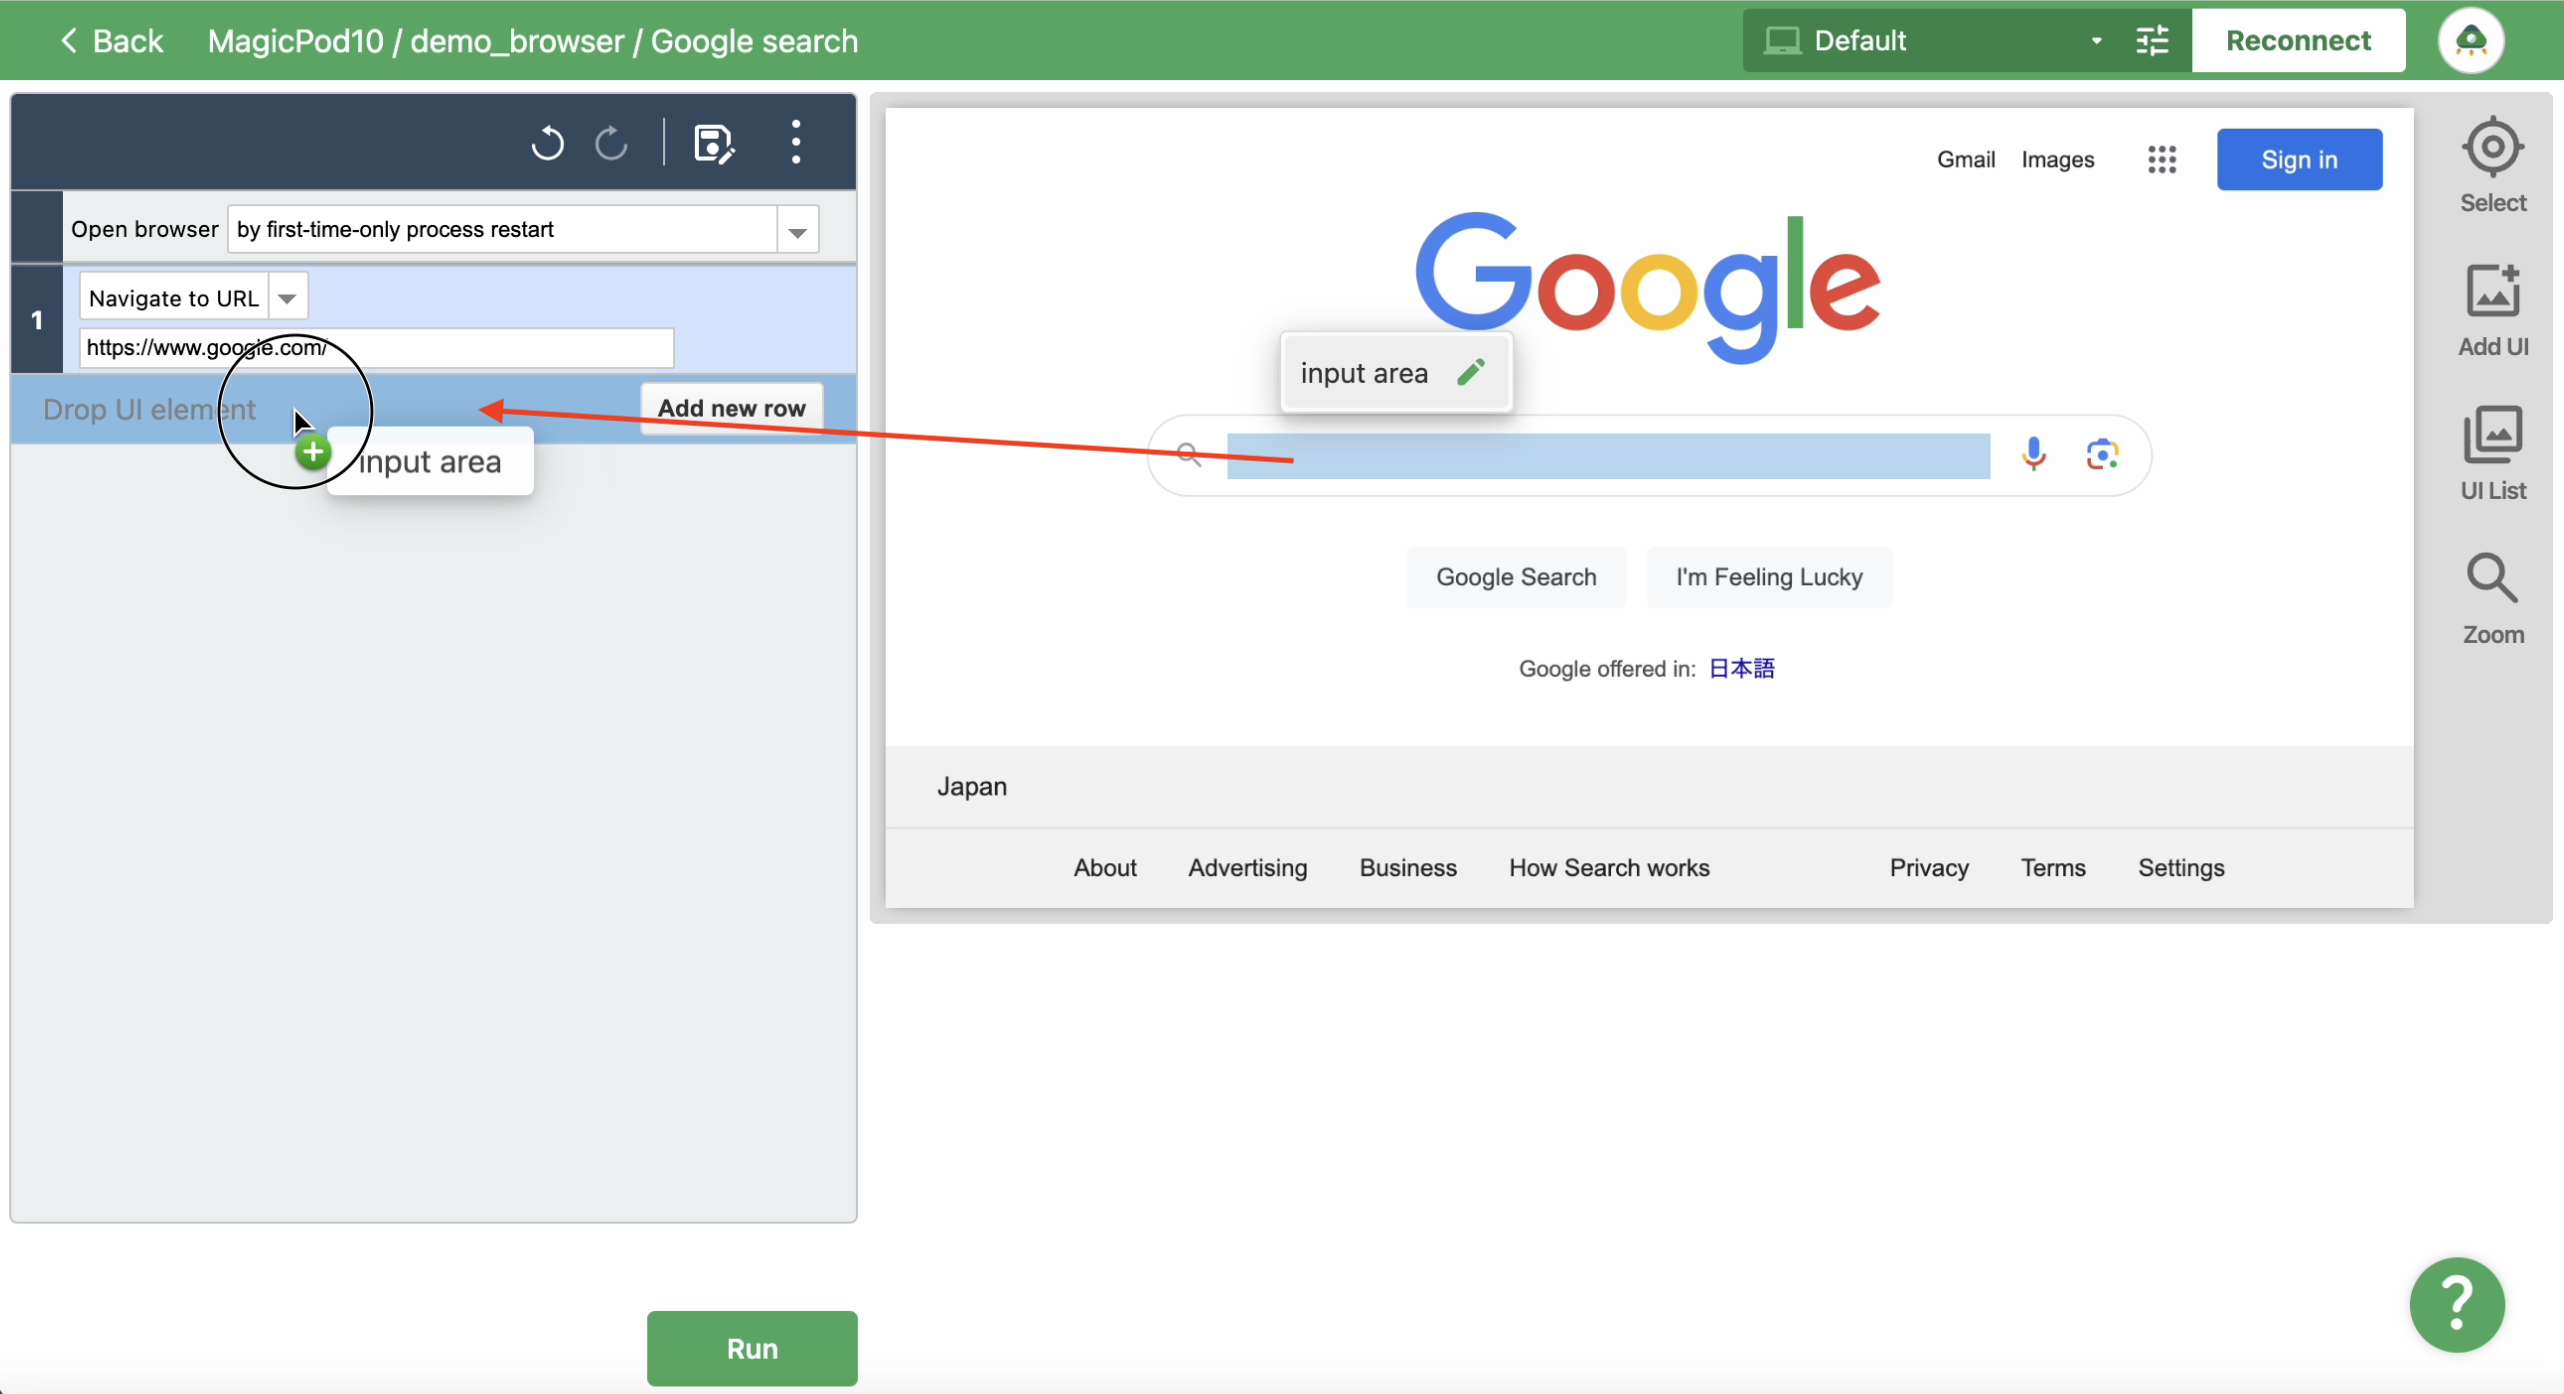
Task: Expand the Navigate to URL command dropdown
Action: pyautogui.click(x=287, y=298)
